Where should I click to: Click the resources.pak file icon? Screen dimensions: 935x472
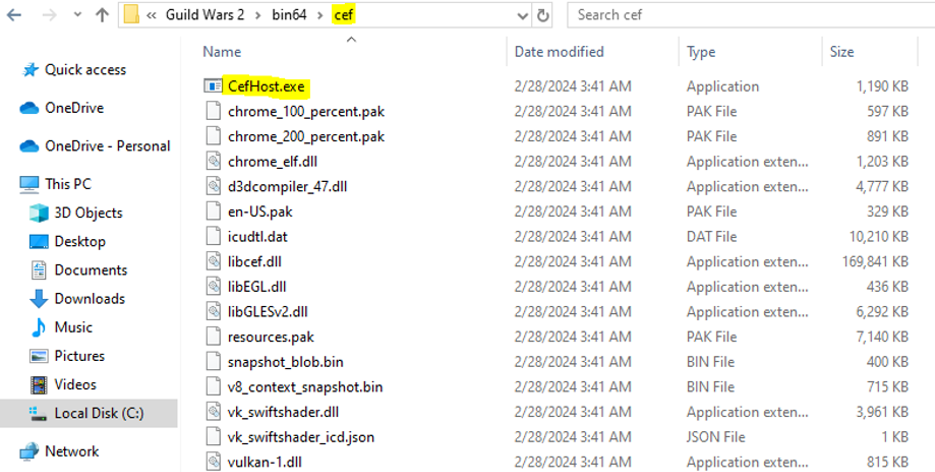click(213, 337)
